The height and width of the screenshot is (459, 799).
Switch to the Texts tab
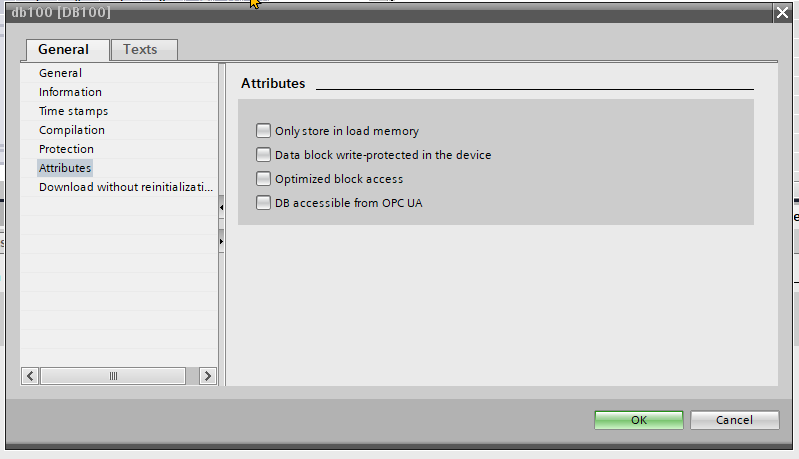pyautogui.click(x=144, y=49)
